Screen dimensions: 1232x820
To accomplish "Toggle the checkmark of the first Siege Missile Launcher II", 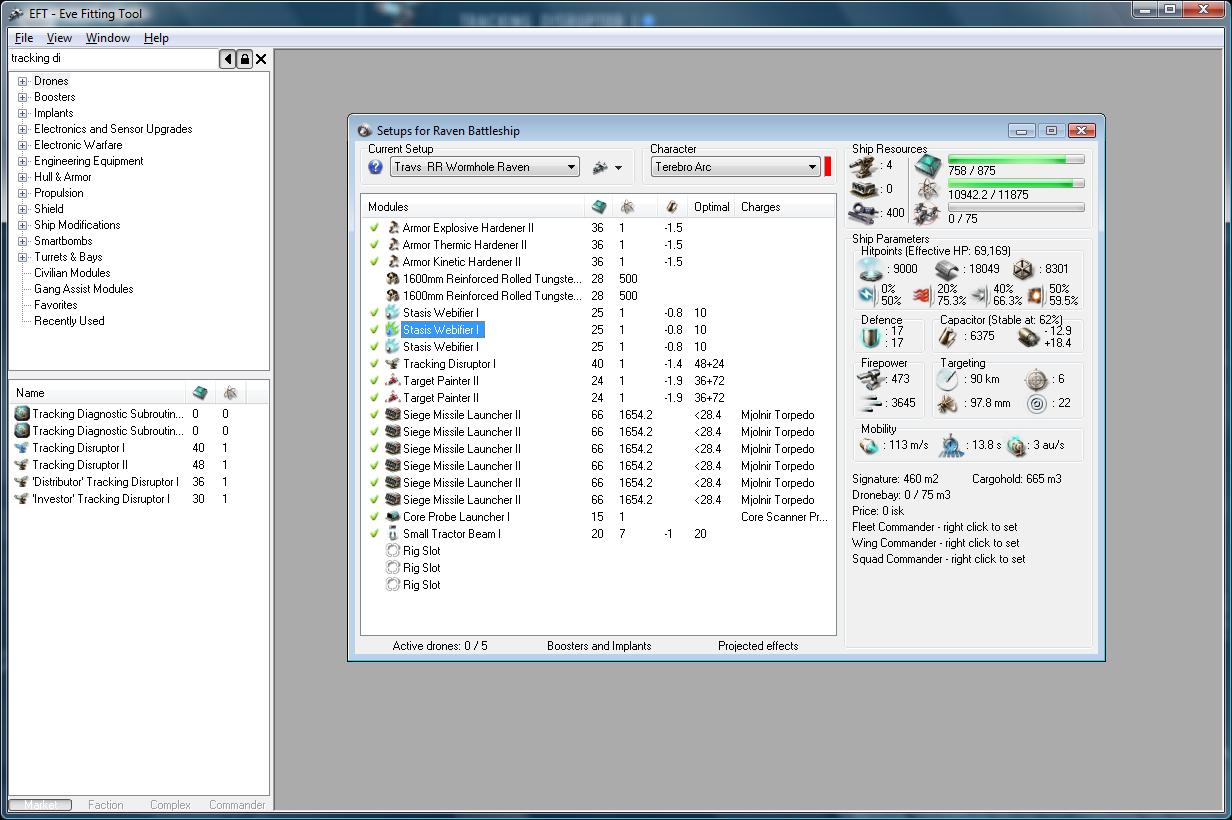I will point(375,415).
